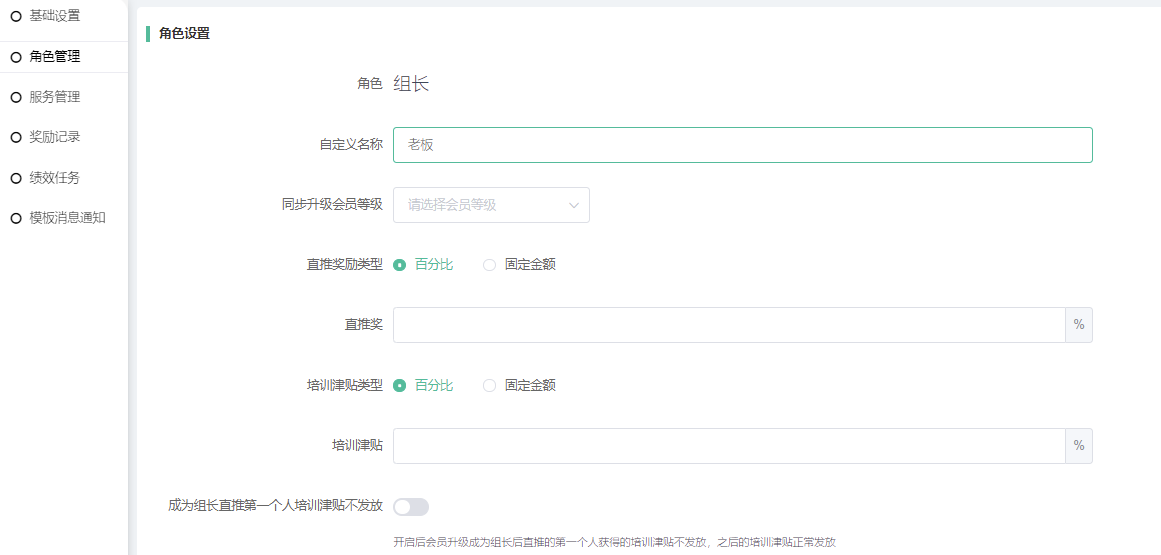Screen dimensions: 1161x555
Task: Choose 固定金额 for 培训津贴类型
Action: [x=490, y=385]
